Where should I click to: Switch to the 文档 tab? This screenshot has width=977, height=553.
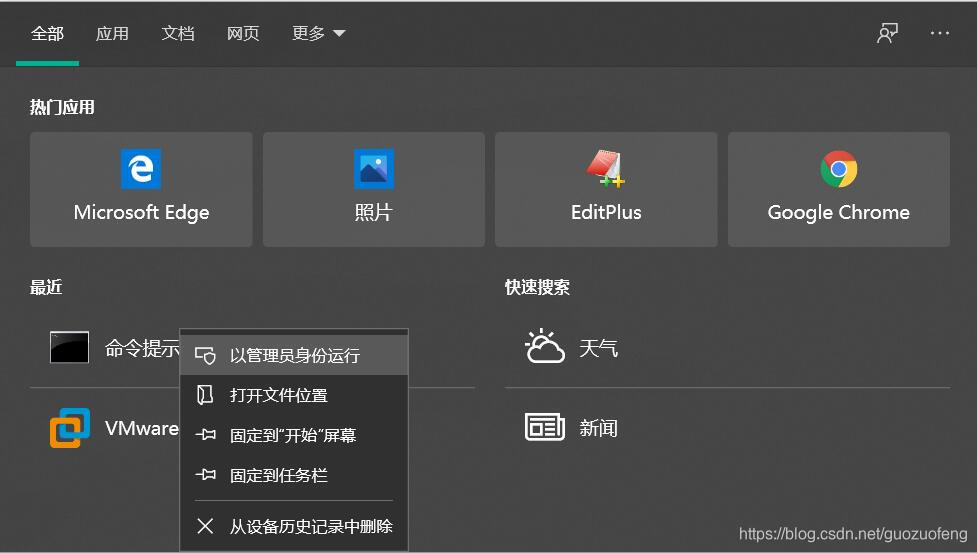(x=178, y=34)
